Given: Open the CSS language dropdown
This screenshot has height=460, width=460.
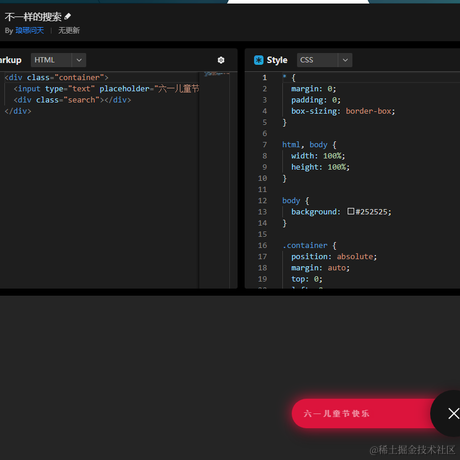Looking at the screenshot, I should point(324,60).
